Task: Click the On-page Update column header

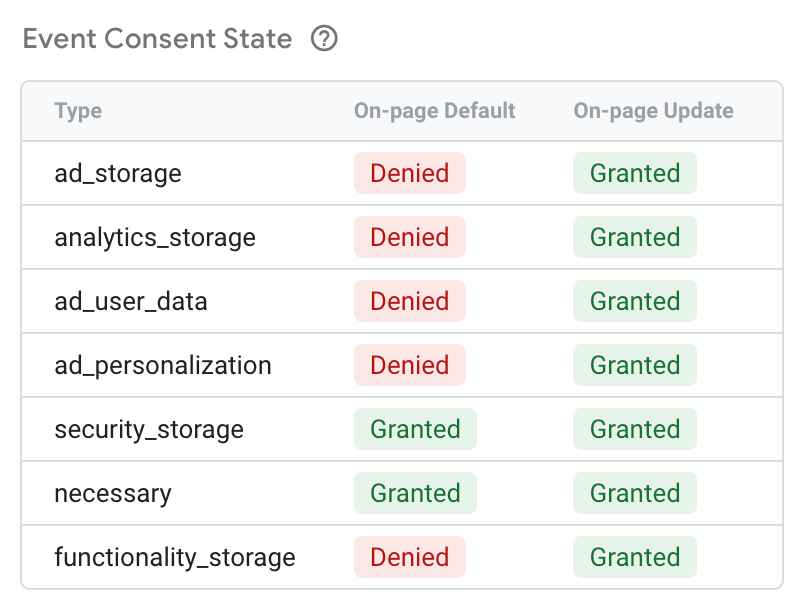Action: (x=653, y=111)
